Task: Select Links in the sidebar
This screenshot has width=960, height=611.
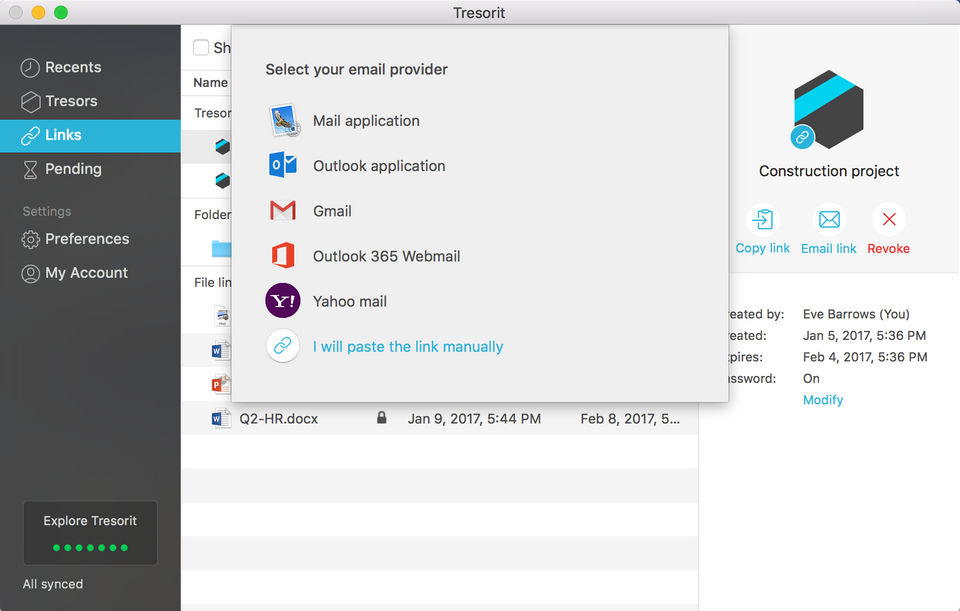Action: click(x=90, y=135)
